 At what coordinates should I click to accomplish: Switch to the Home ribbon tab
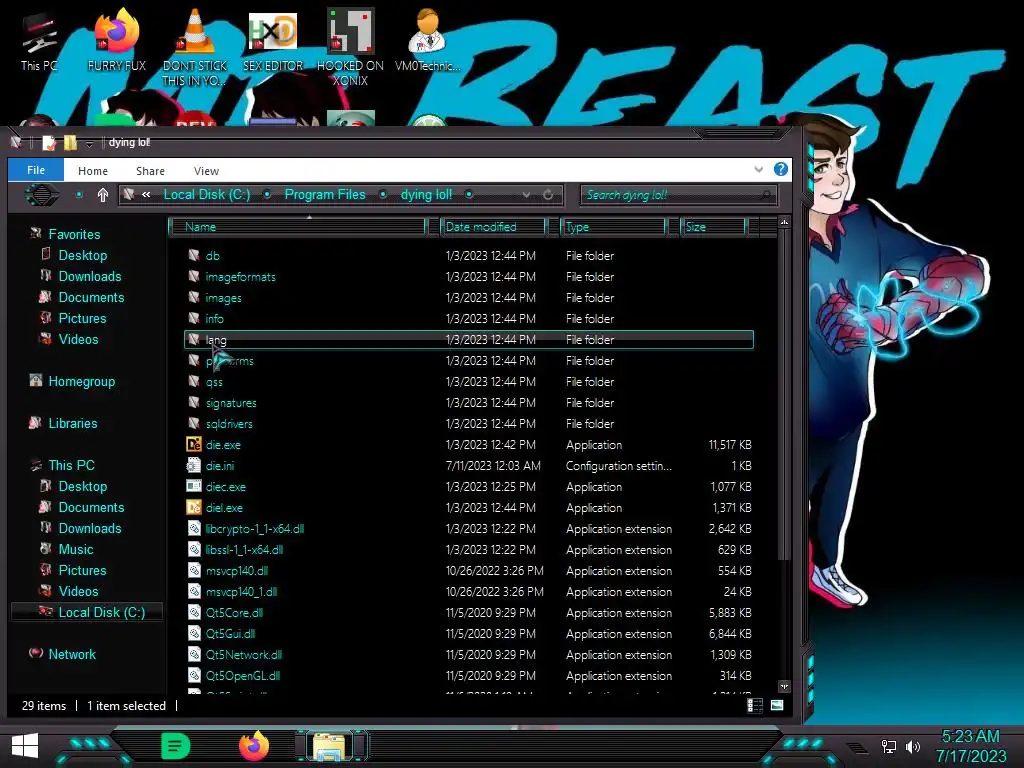coord(93,171)
